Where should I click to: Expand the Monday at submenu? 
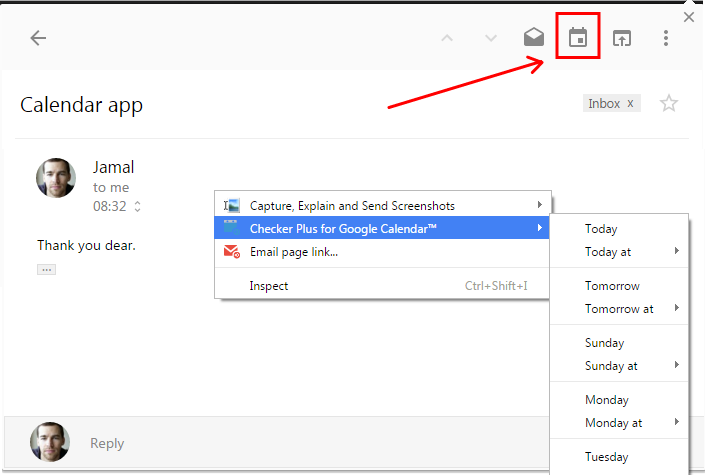(x=620, y=423)
